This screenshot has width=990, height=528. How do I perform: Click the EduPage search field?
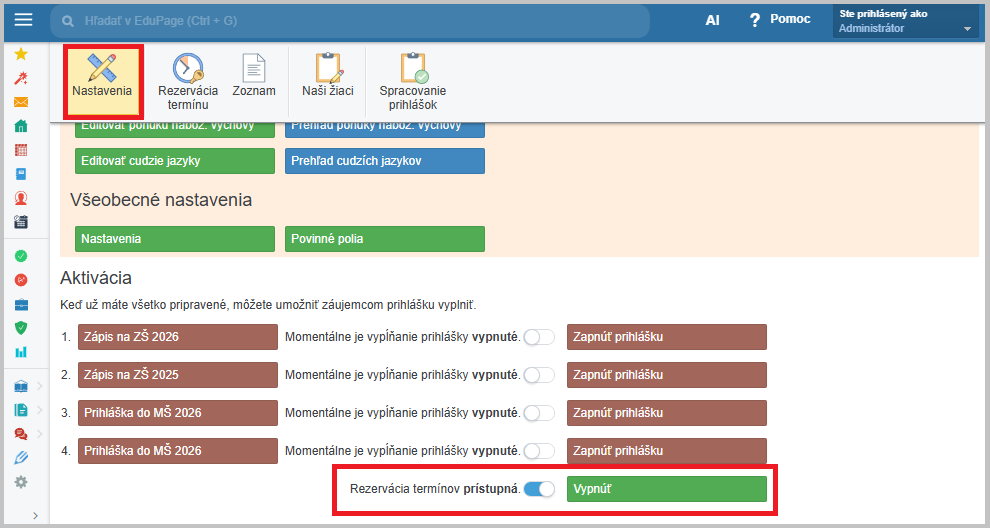pyautogui.click(x=350, y=21)
